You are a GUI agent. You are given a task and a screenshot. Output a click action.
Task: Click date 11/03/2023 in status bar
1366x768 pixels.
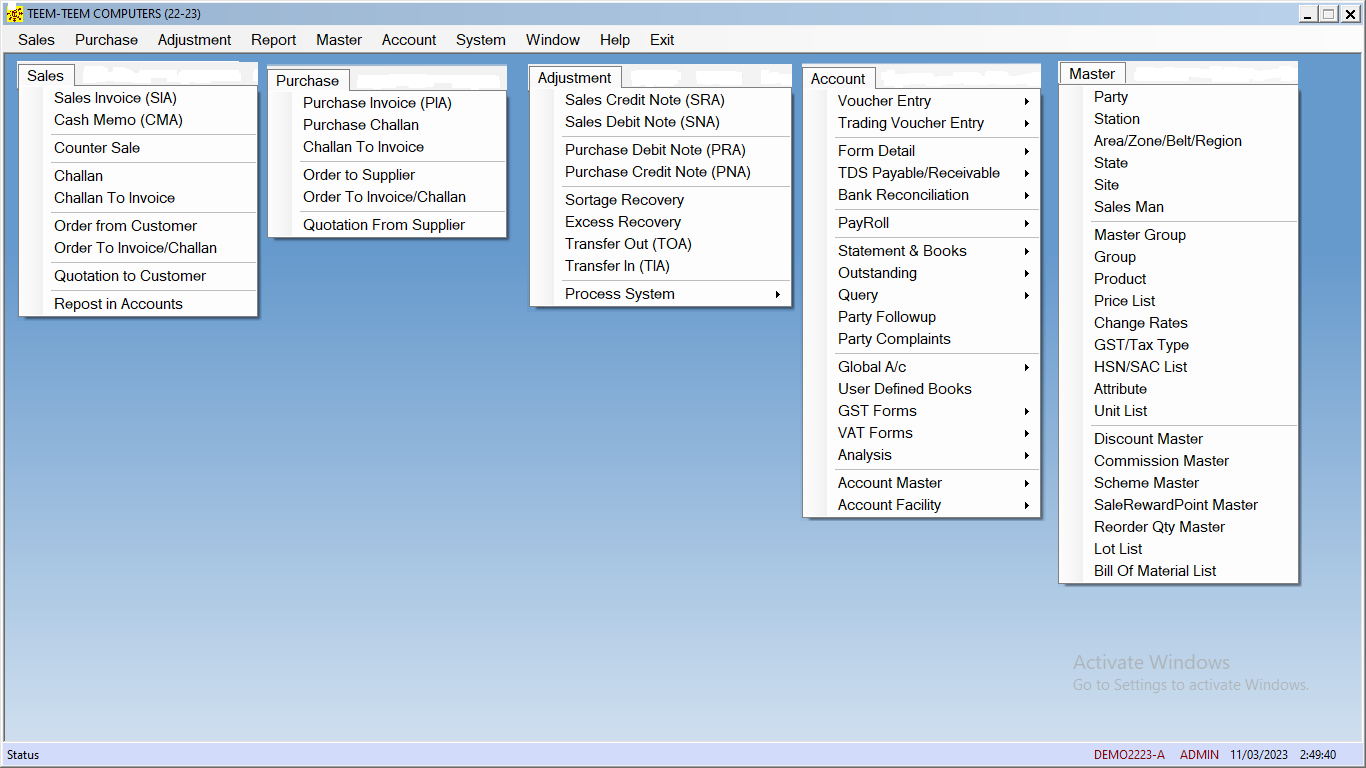pos(1259,755)
